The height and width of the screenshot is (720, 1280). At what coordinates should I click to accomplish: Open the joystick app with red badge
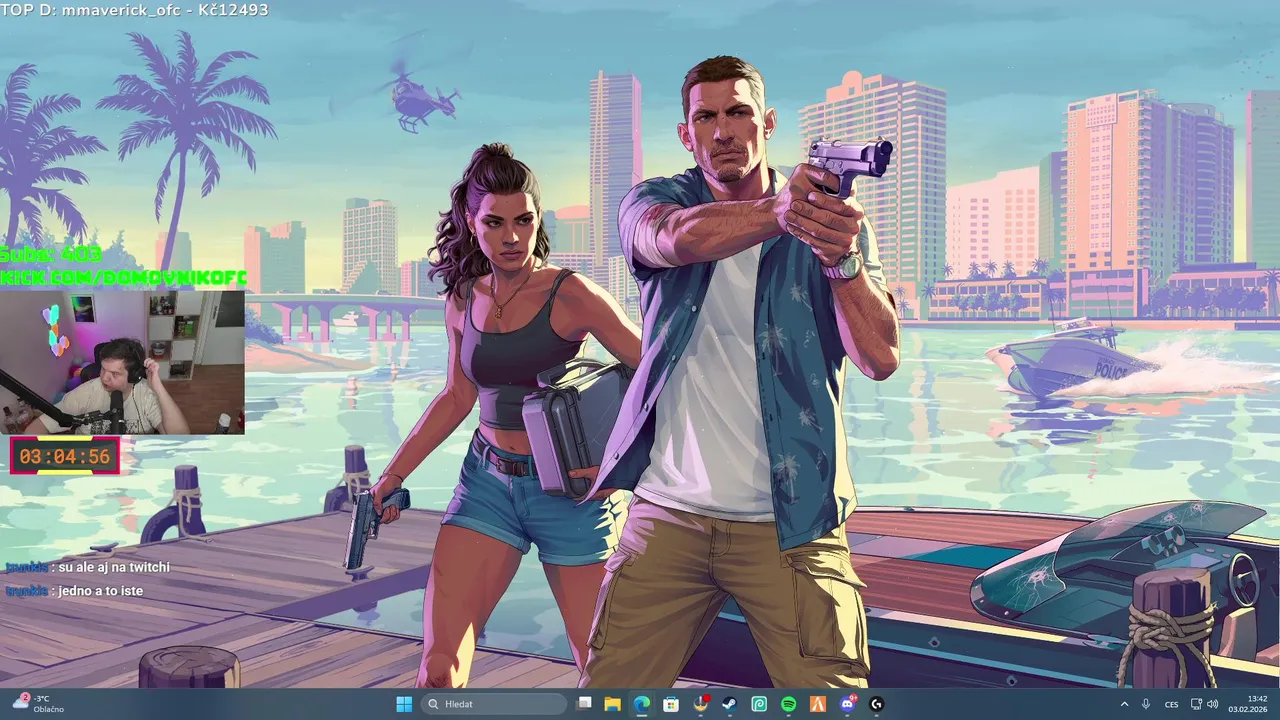point(701,704)
